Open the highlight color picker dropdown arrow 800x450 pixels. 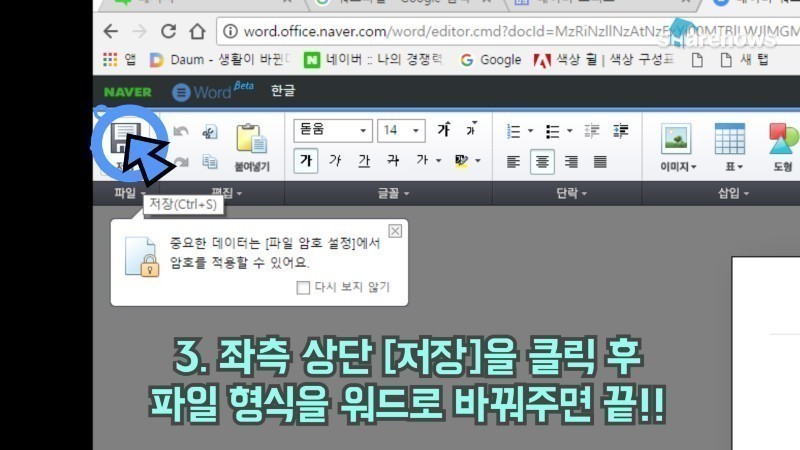478,161
